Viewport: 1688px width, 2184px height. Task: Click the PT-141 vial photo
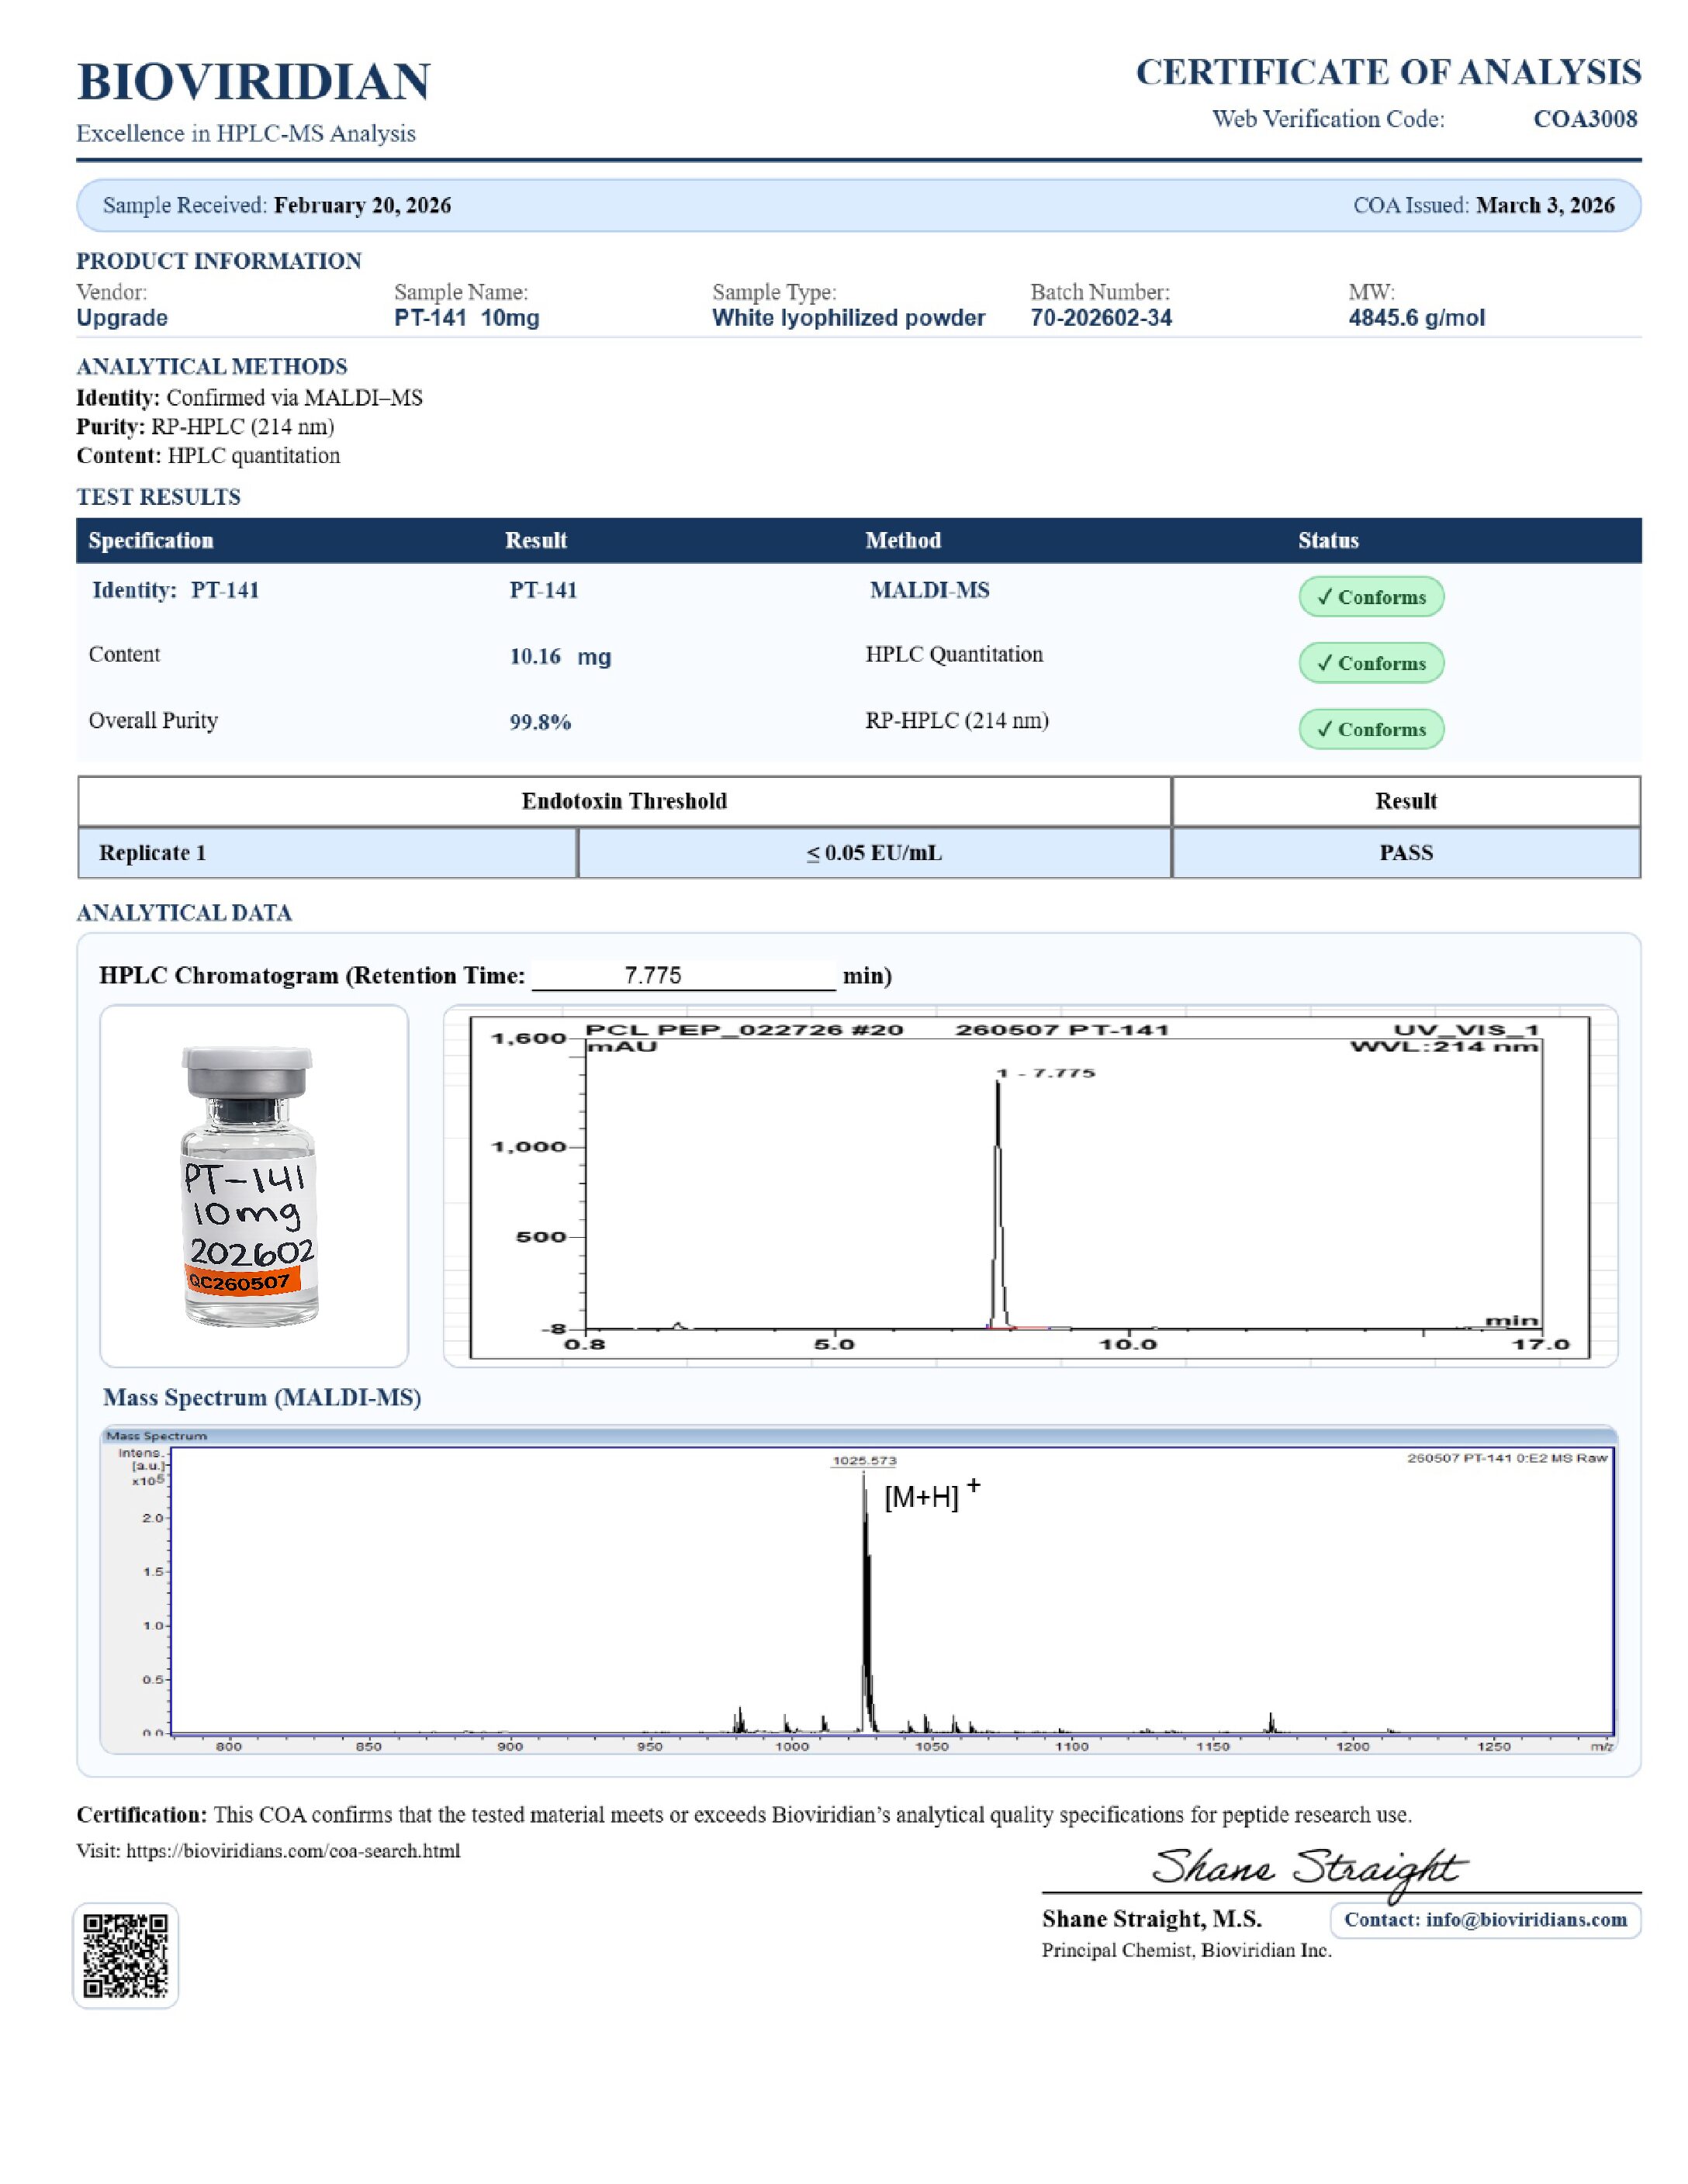249,1186
